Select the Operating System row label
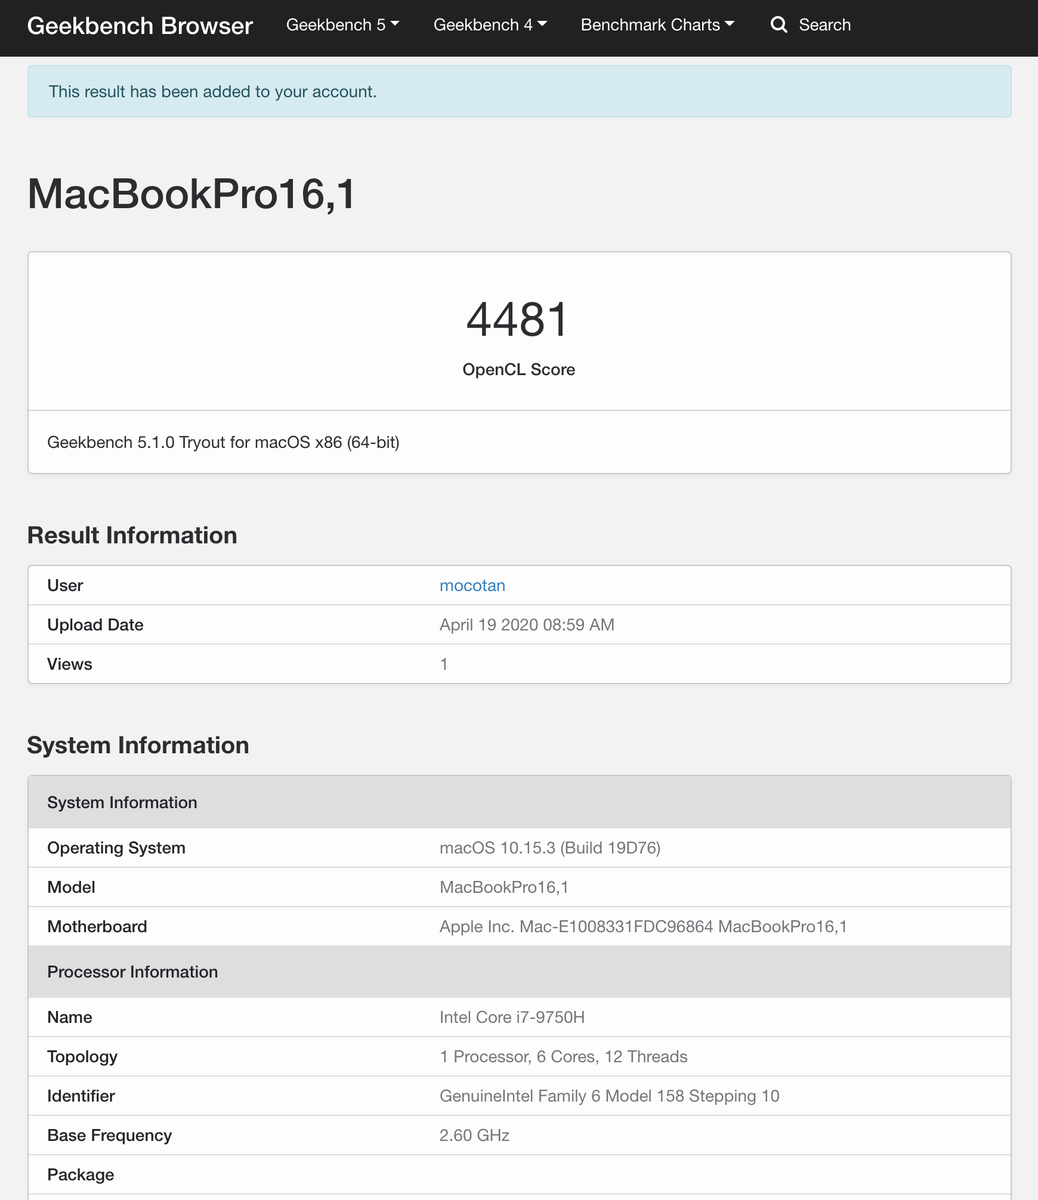This screenshot has width=1038, height=1200. 116,848
